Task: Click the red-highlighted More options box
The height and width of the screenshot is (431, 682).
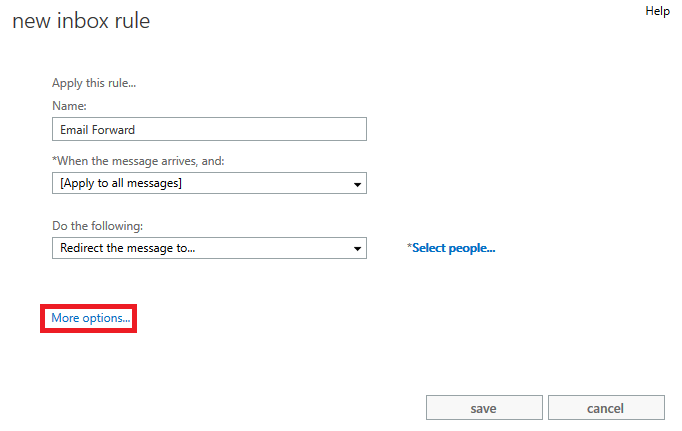Action: pyautogui.click(x=88, y=318)
